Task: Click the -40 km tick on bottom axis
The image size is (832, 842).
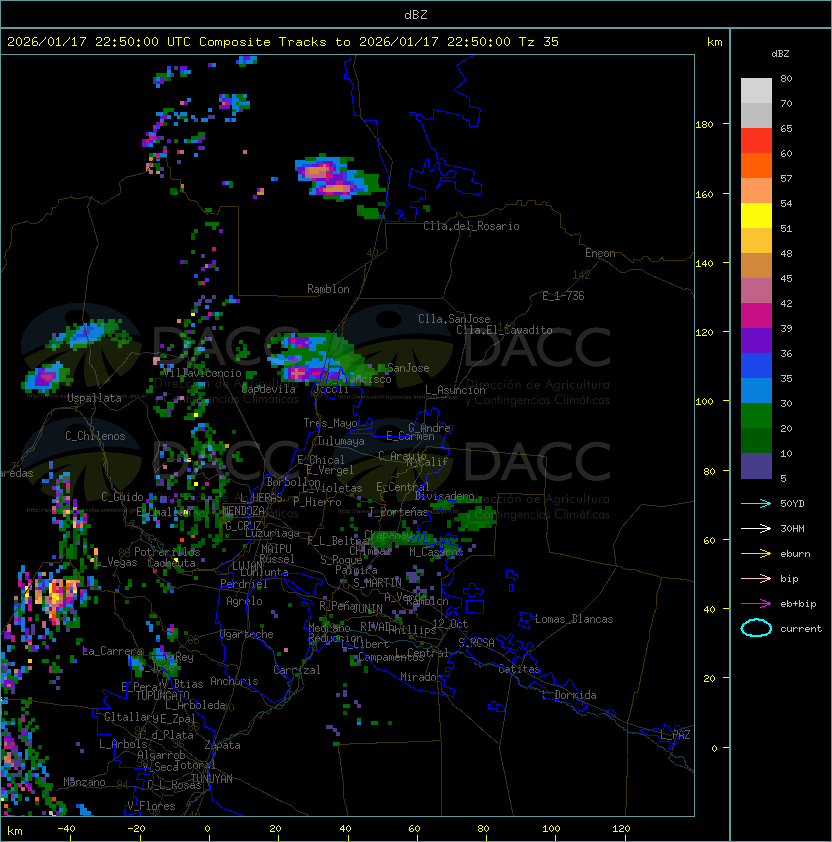Action: 66,829
